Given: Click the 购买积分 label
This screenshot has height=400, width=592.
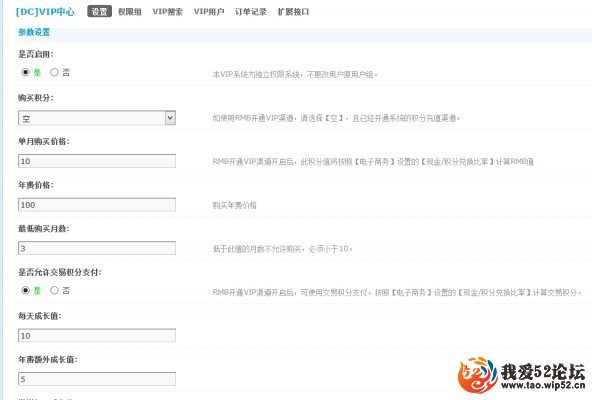Looking at the screenshot, I should tap(36, 98).
